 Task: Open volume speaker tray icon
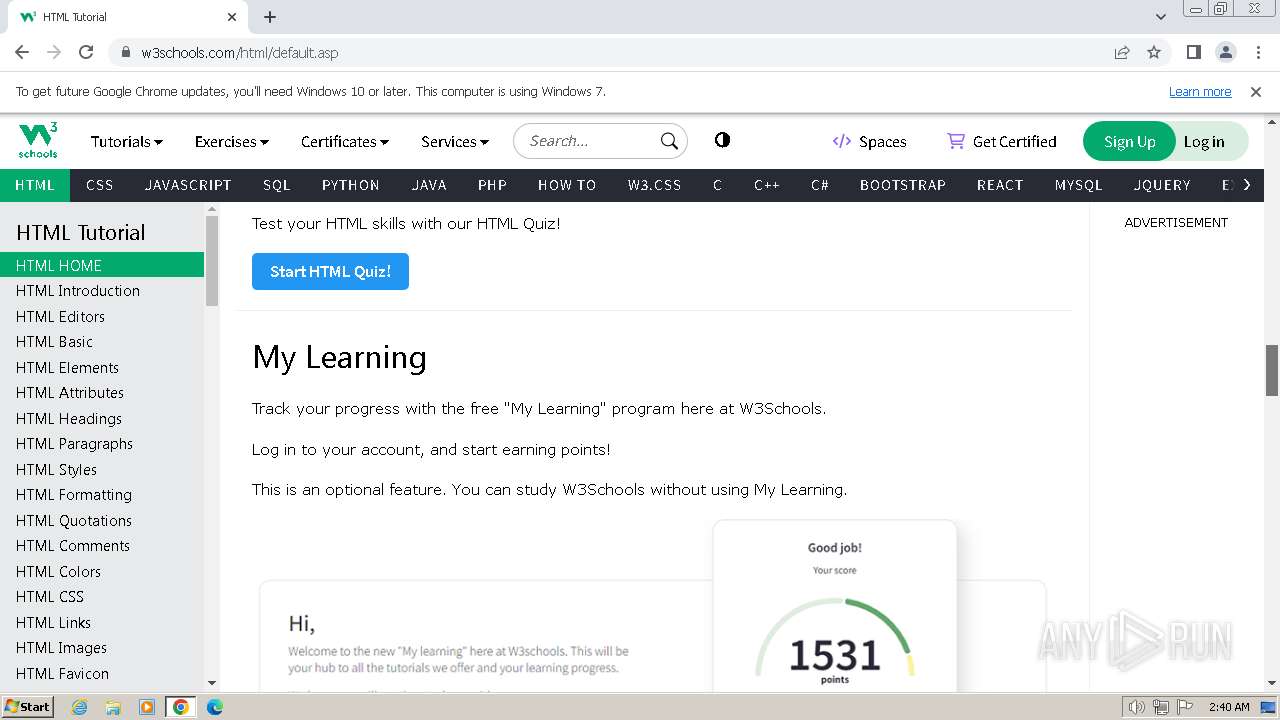click(1137, 707)
